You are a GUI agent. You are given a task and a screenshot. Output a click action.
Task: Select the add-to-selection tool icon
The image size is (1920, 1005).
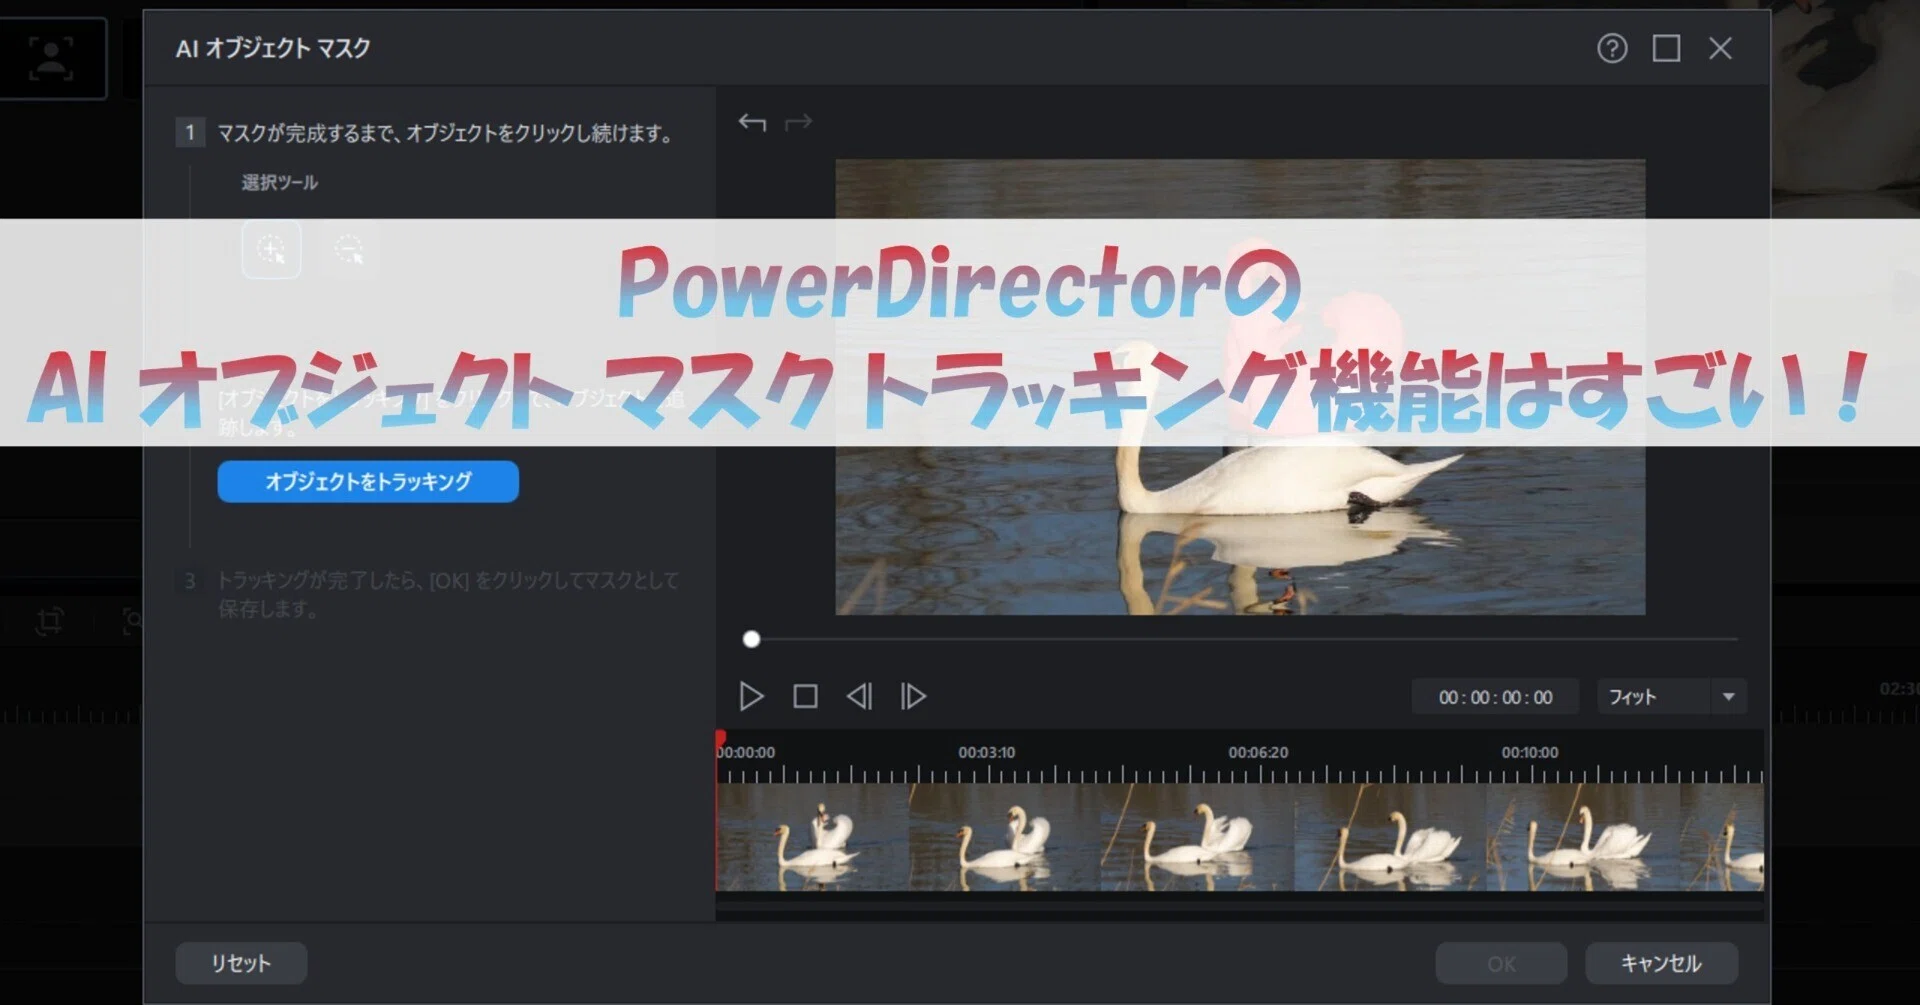(271, 249)
